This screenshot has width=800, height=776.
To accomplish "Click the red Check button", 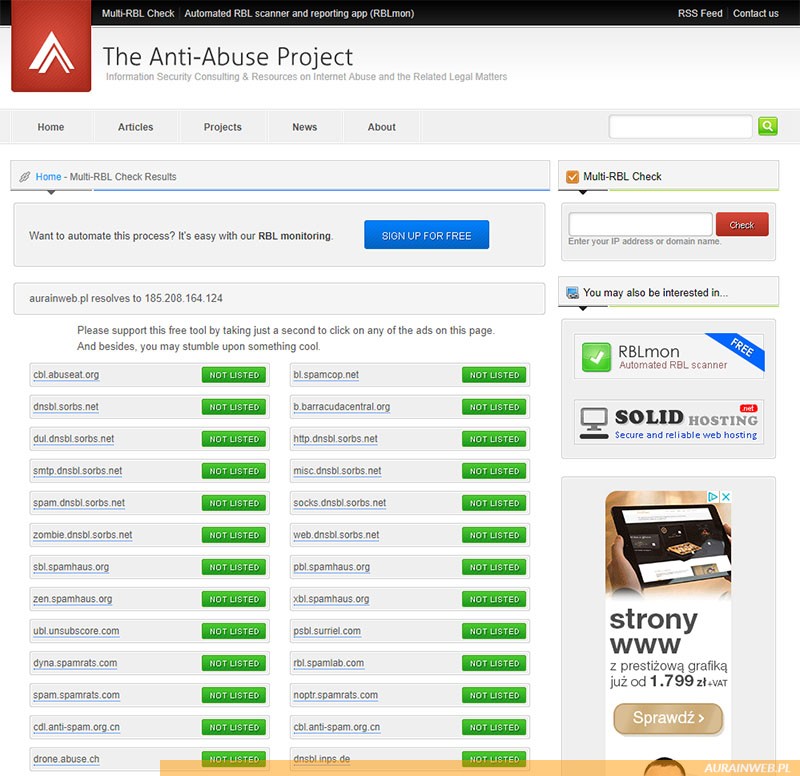I will [742, 224].
